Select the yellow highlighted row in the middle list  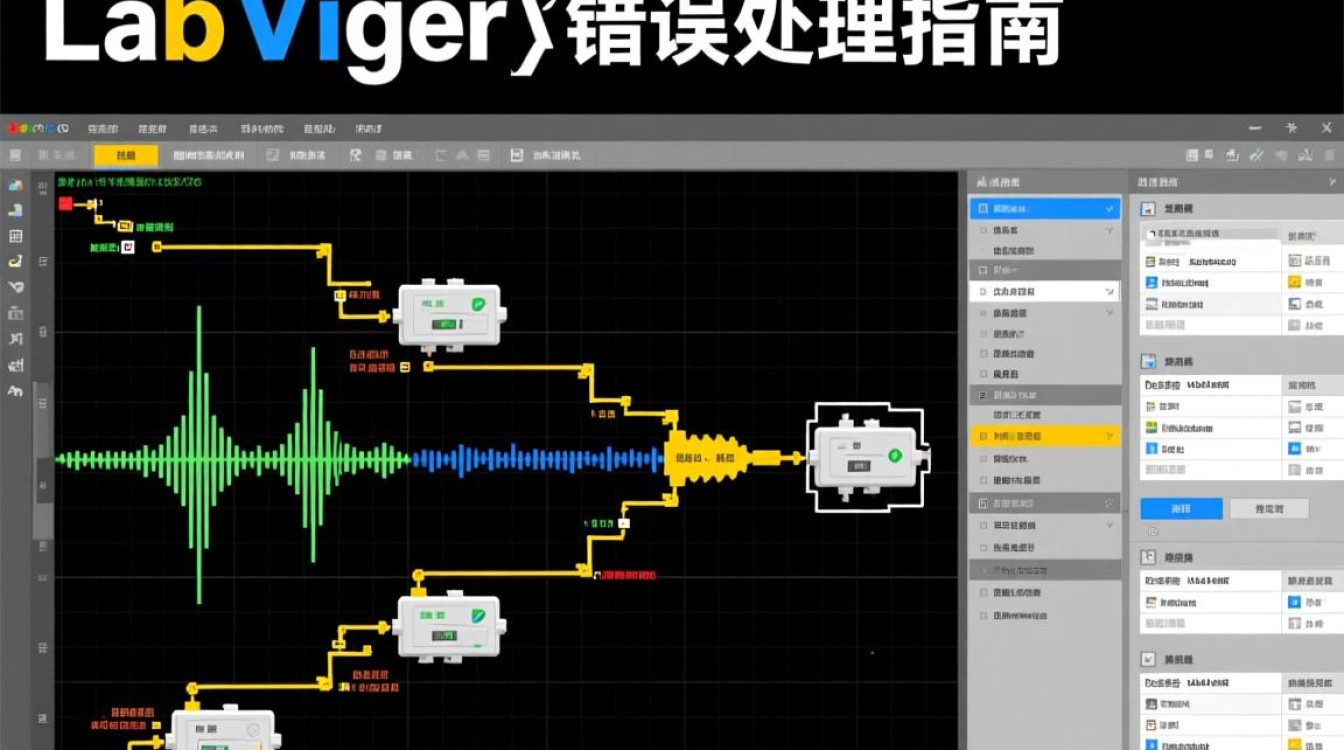[1045, 436]
